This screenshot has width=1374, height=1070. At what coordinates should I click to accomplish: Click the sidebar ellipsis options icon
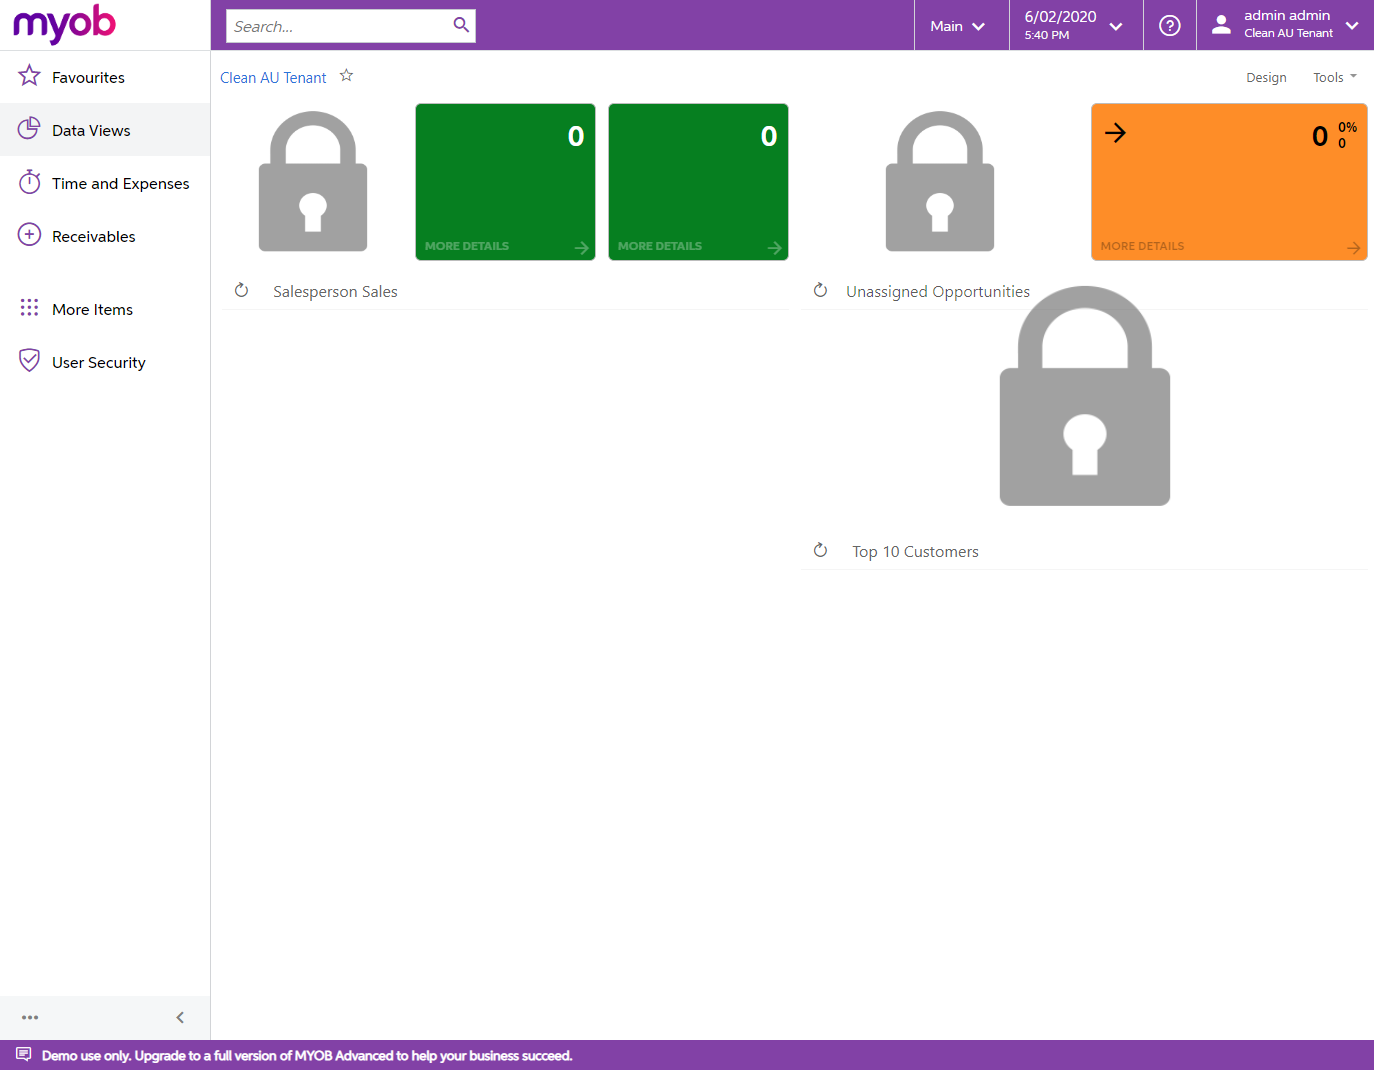tap(30, 1017)
